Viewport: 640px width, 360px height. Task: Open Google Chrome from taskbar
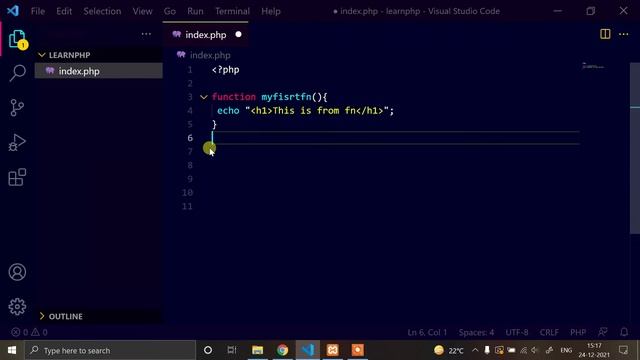(282, 350)
